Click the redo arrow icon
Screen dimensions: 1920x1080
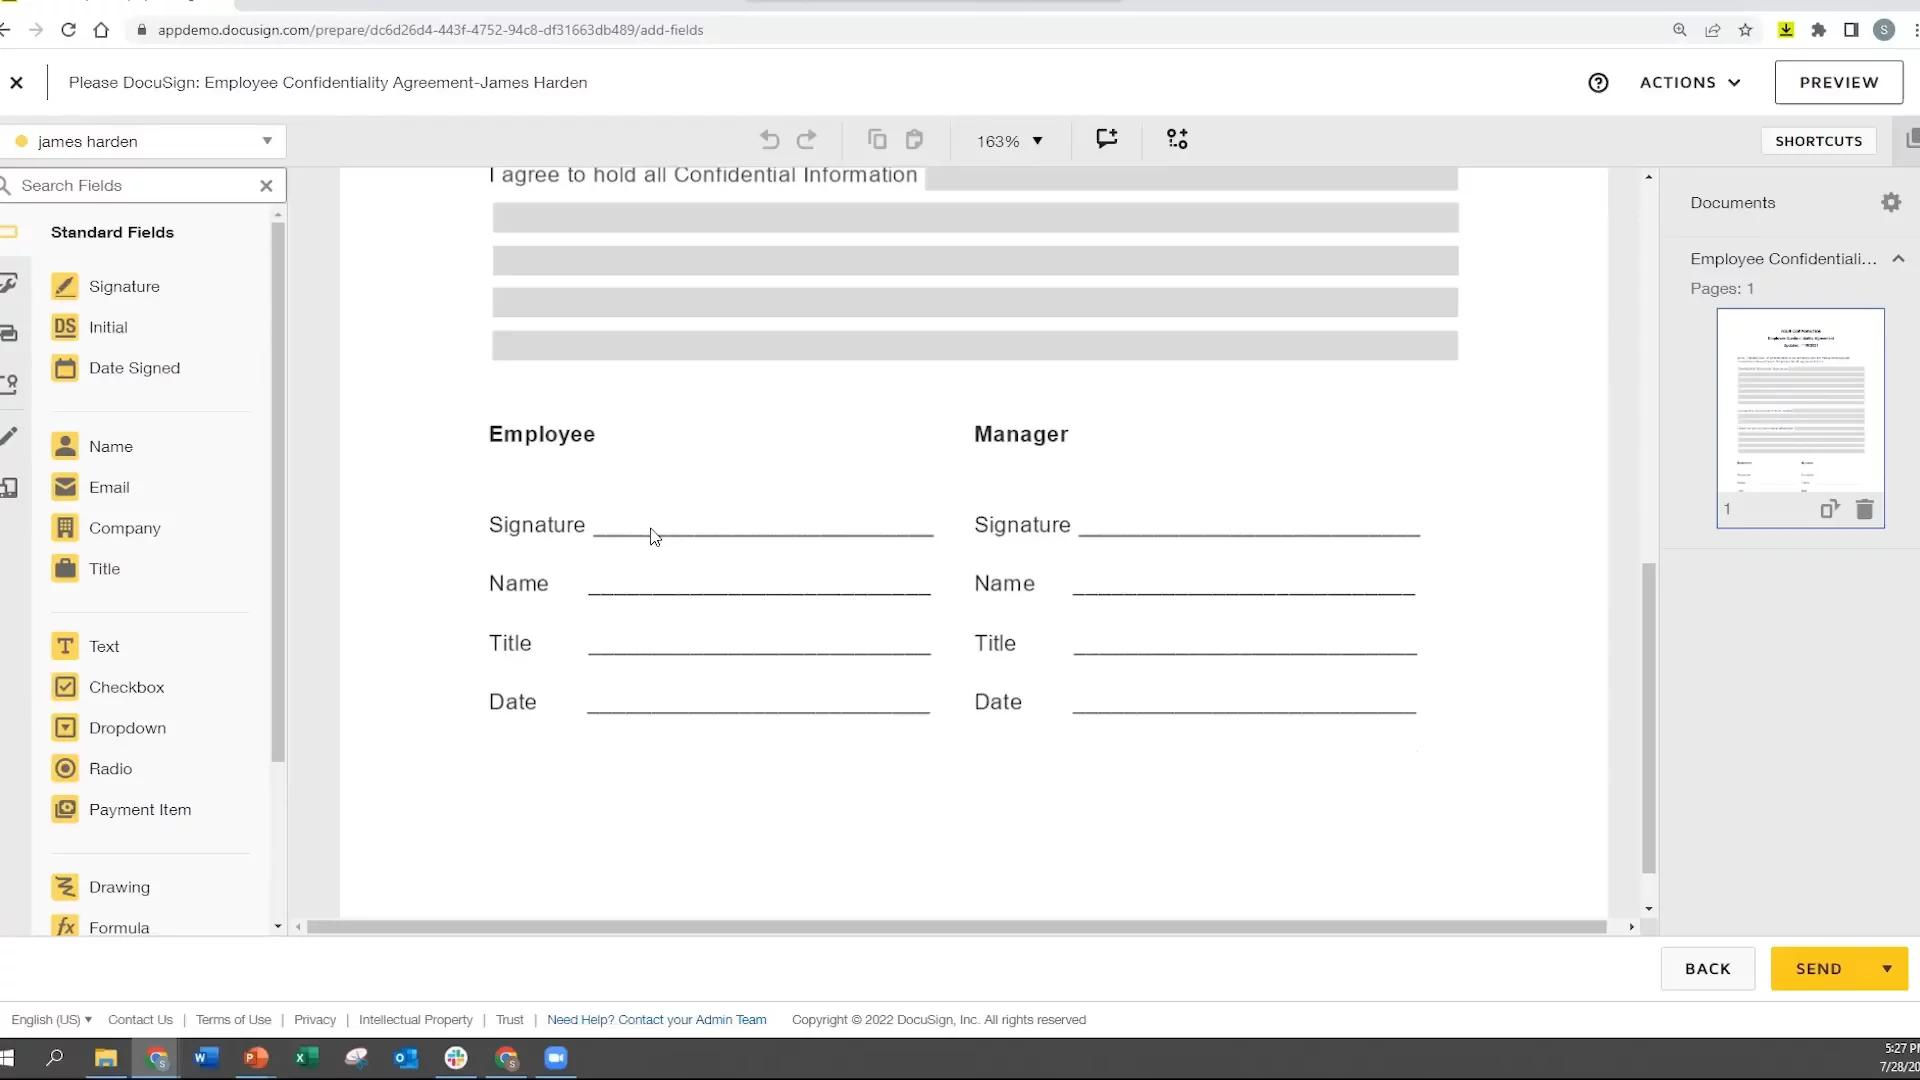(807, 140)
